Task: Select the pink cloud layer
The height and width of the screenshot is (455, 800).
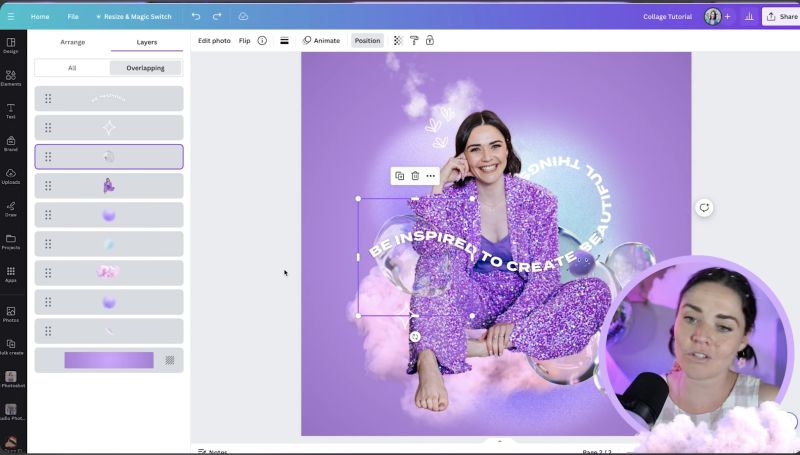Action: pyautogui.click(x=109, y=273)
